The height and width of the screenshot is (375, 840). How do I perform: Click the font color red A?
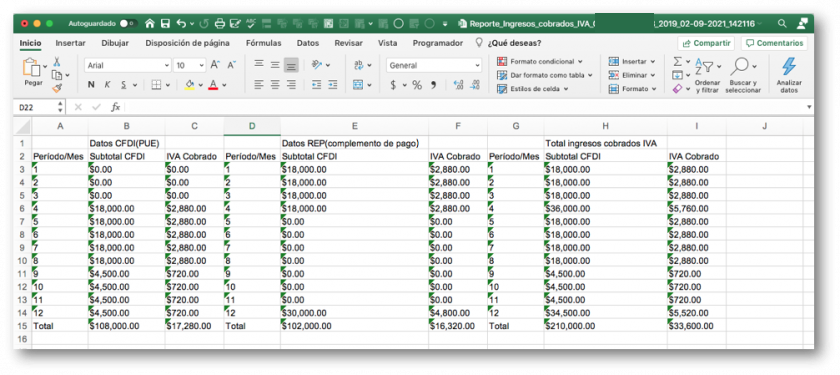pyautogui.click(x=213, y=85)
